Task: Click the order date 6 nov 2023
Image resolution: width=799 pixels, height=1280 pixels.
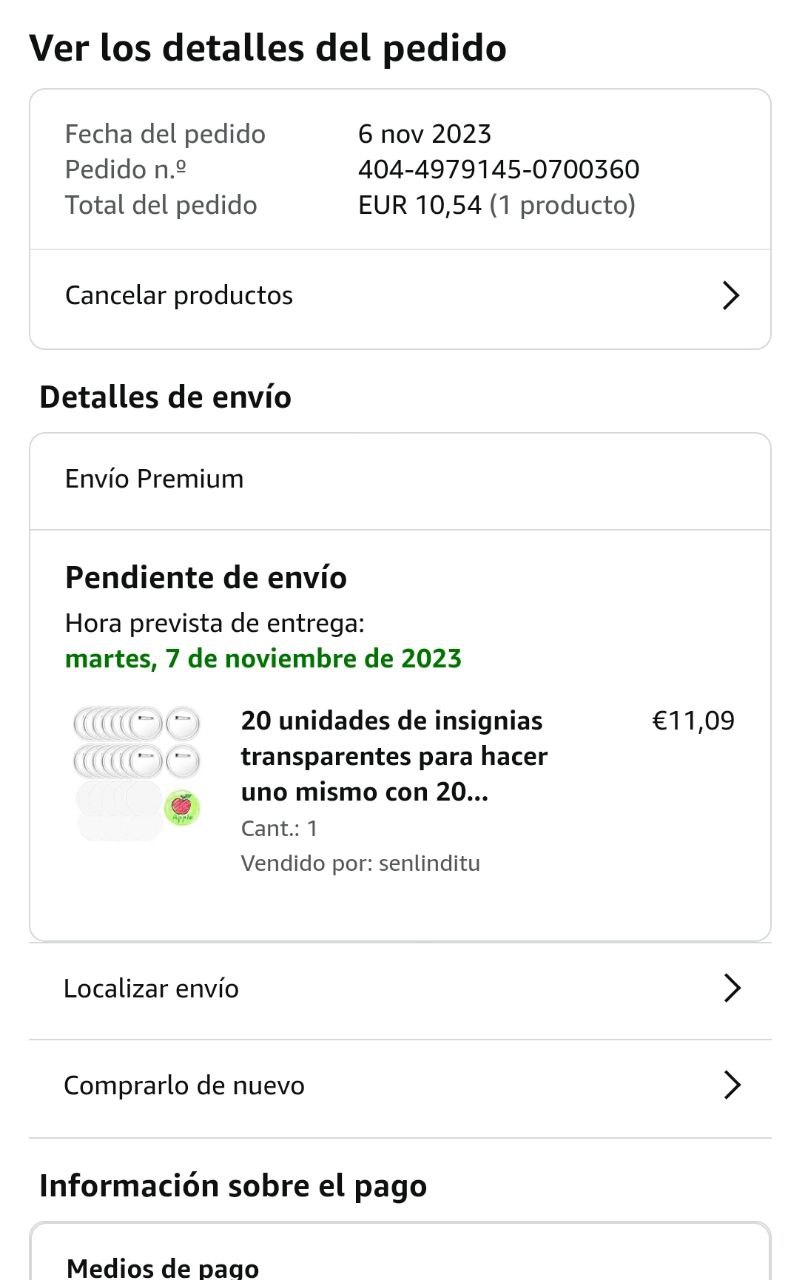Action: point(425,134)
